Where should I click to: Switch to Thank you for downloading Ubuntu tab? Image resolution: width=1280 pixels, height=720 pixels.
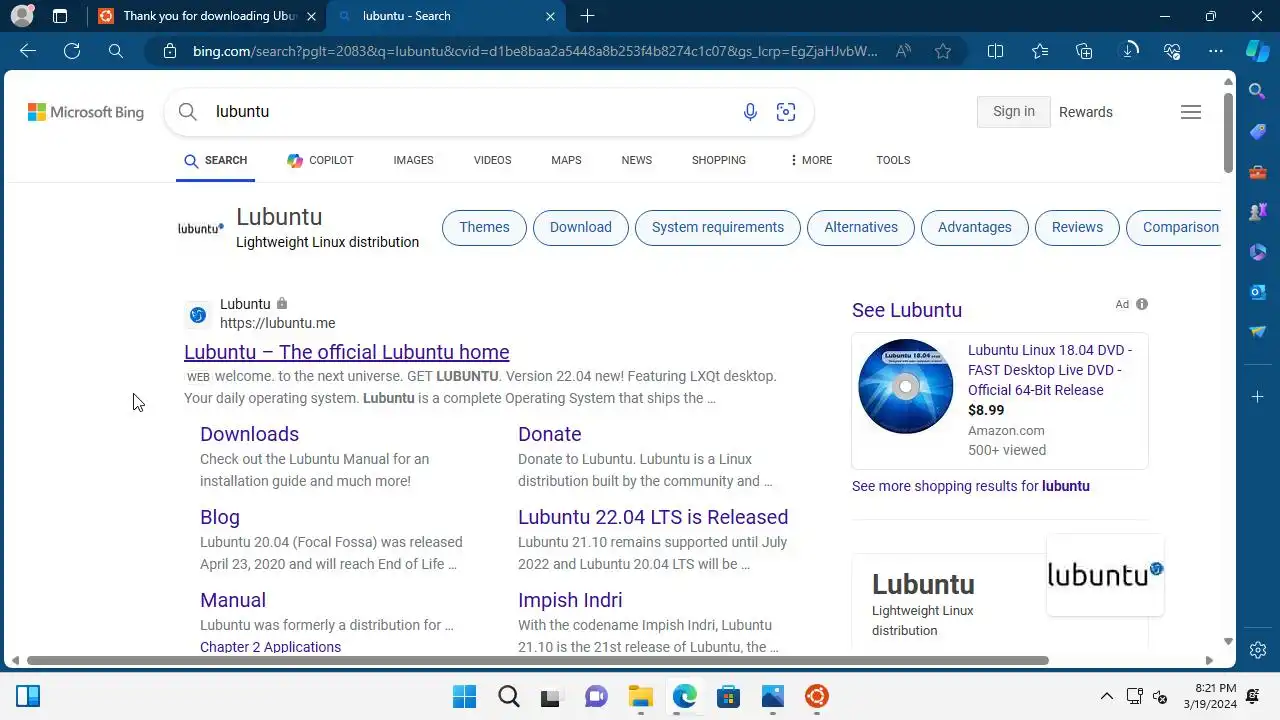(x=206, y=16)
